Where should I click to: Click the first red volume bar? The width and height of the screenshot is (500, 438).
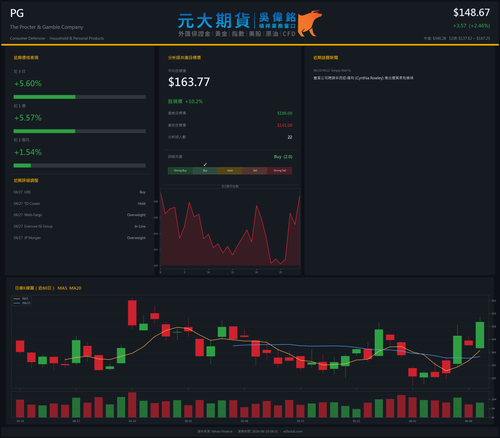[20, 408]
